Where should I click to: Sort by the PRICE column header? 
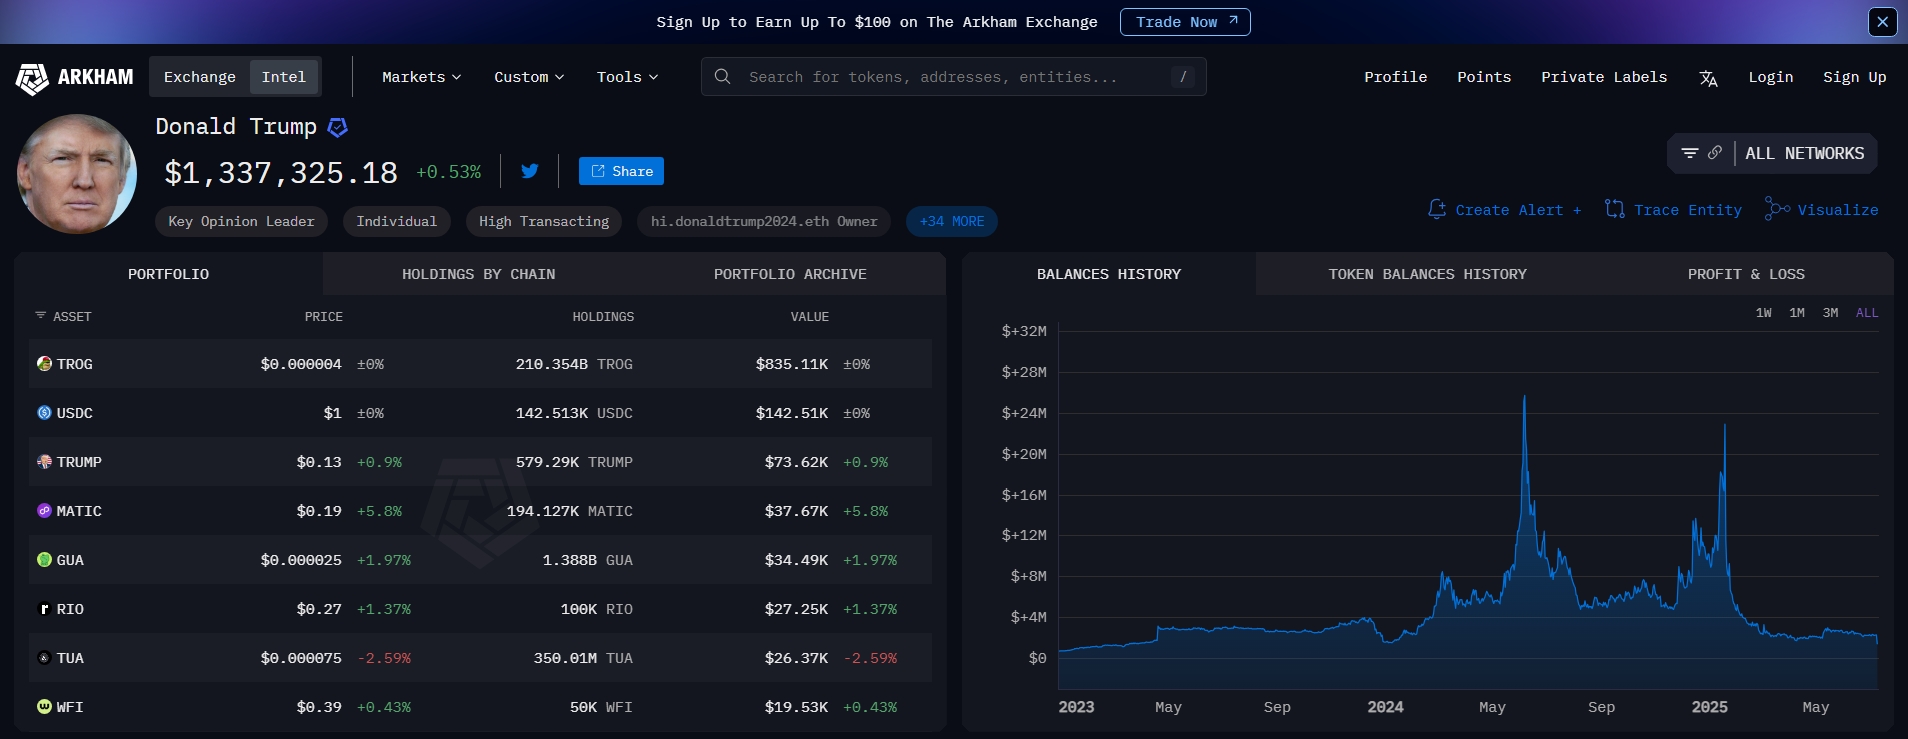click(x=323, y=317)
